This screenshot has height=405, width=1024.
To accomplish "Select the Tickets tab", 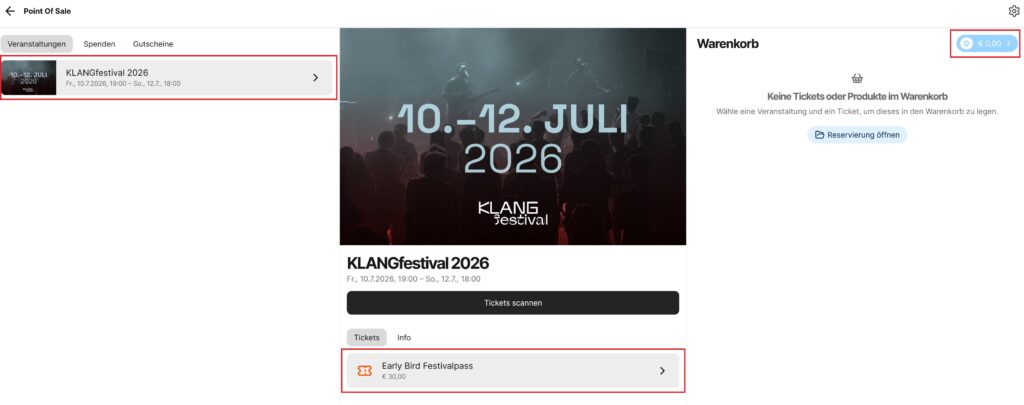I will click(366, 338).
